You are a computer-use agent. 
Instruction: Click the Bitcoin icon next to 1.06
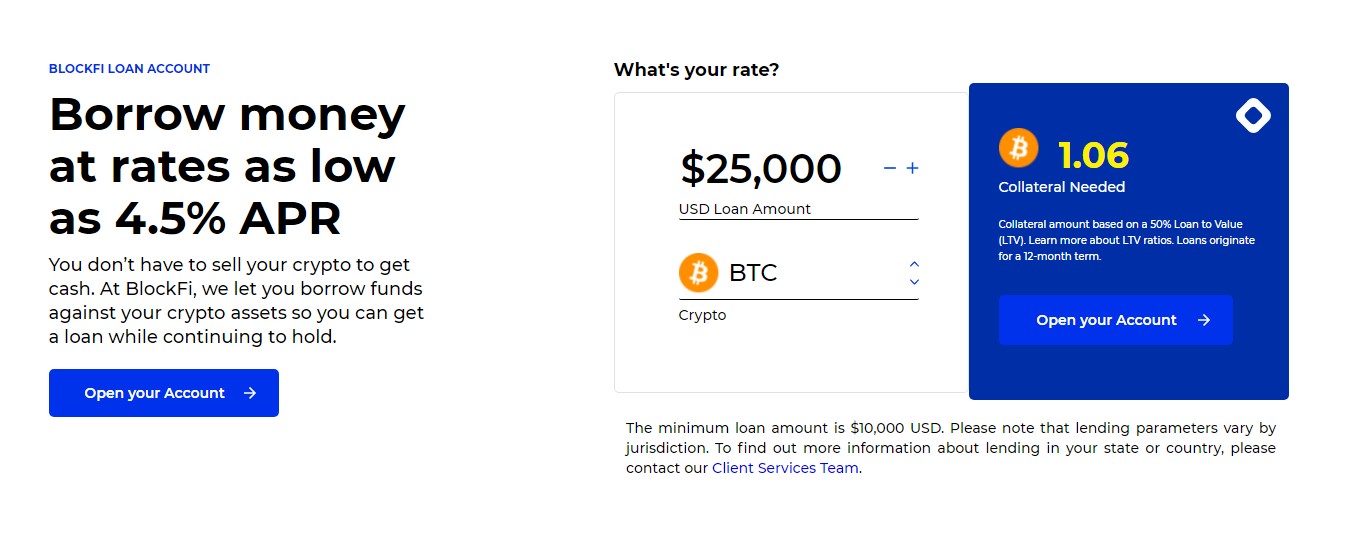(1018, 148)
